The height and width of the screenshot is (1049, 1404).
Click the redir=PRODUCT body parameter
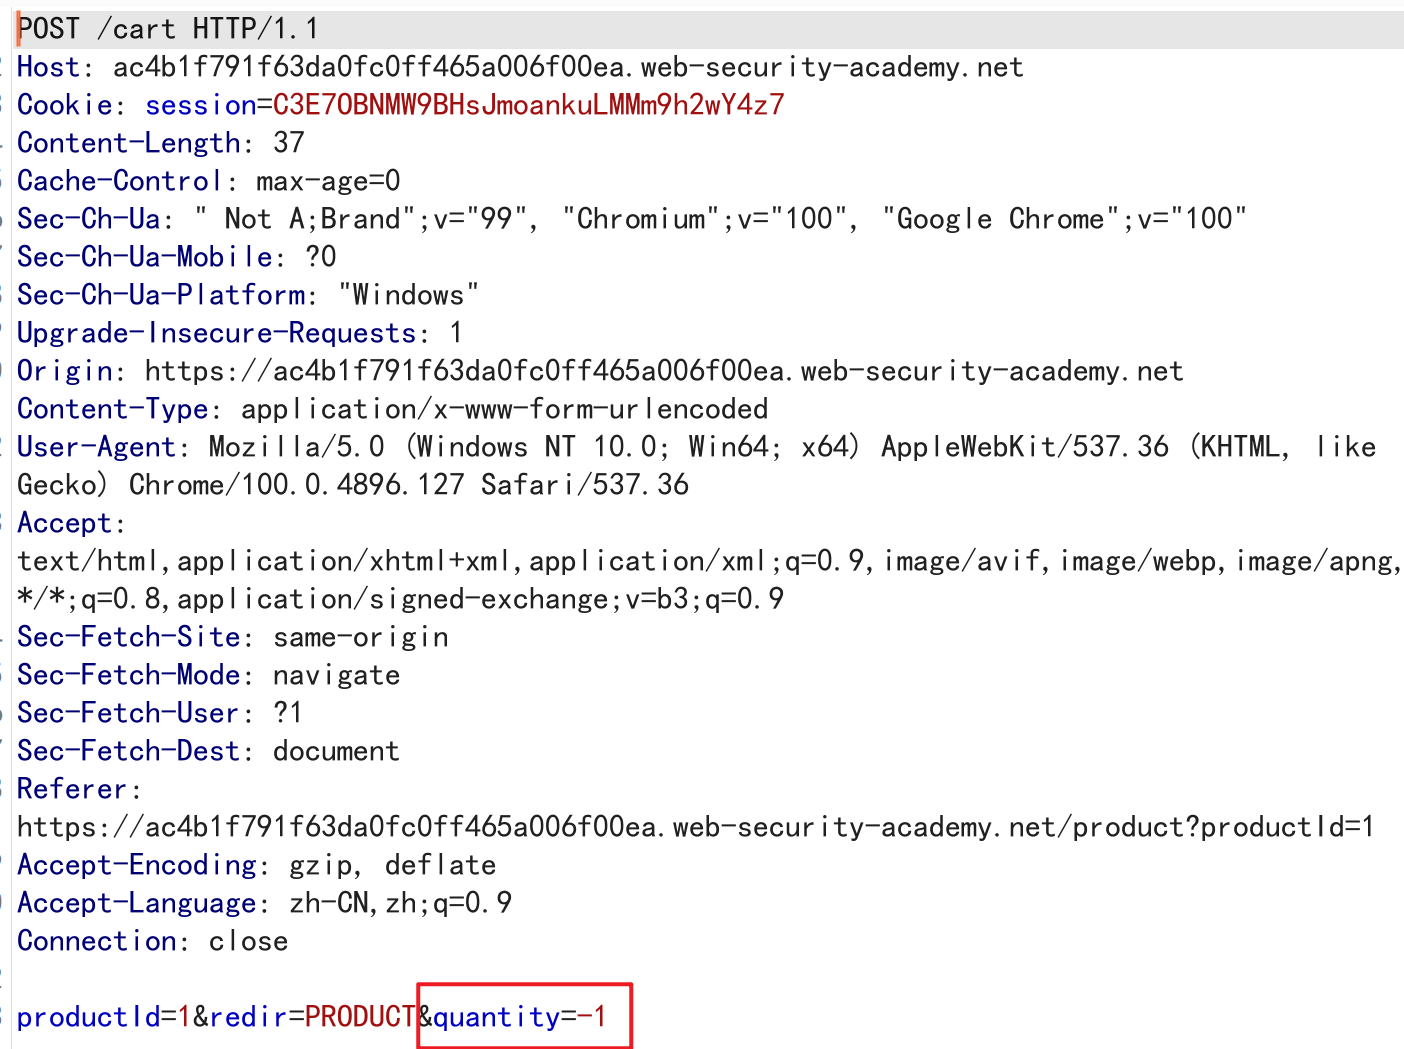click(x=312, y=1017)
